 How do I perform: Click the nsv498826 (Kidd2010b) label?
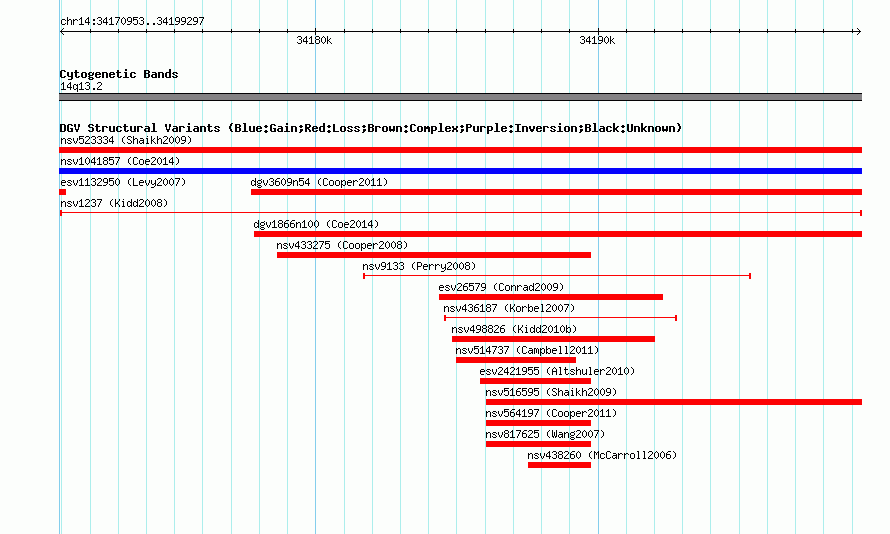point(514,329)
